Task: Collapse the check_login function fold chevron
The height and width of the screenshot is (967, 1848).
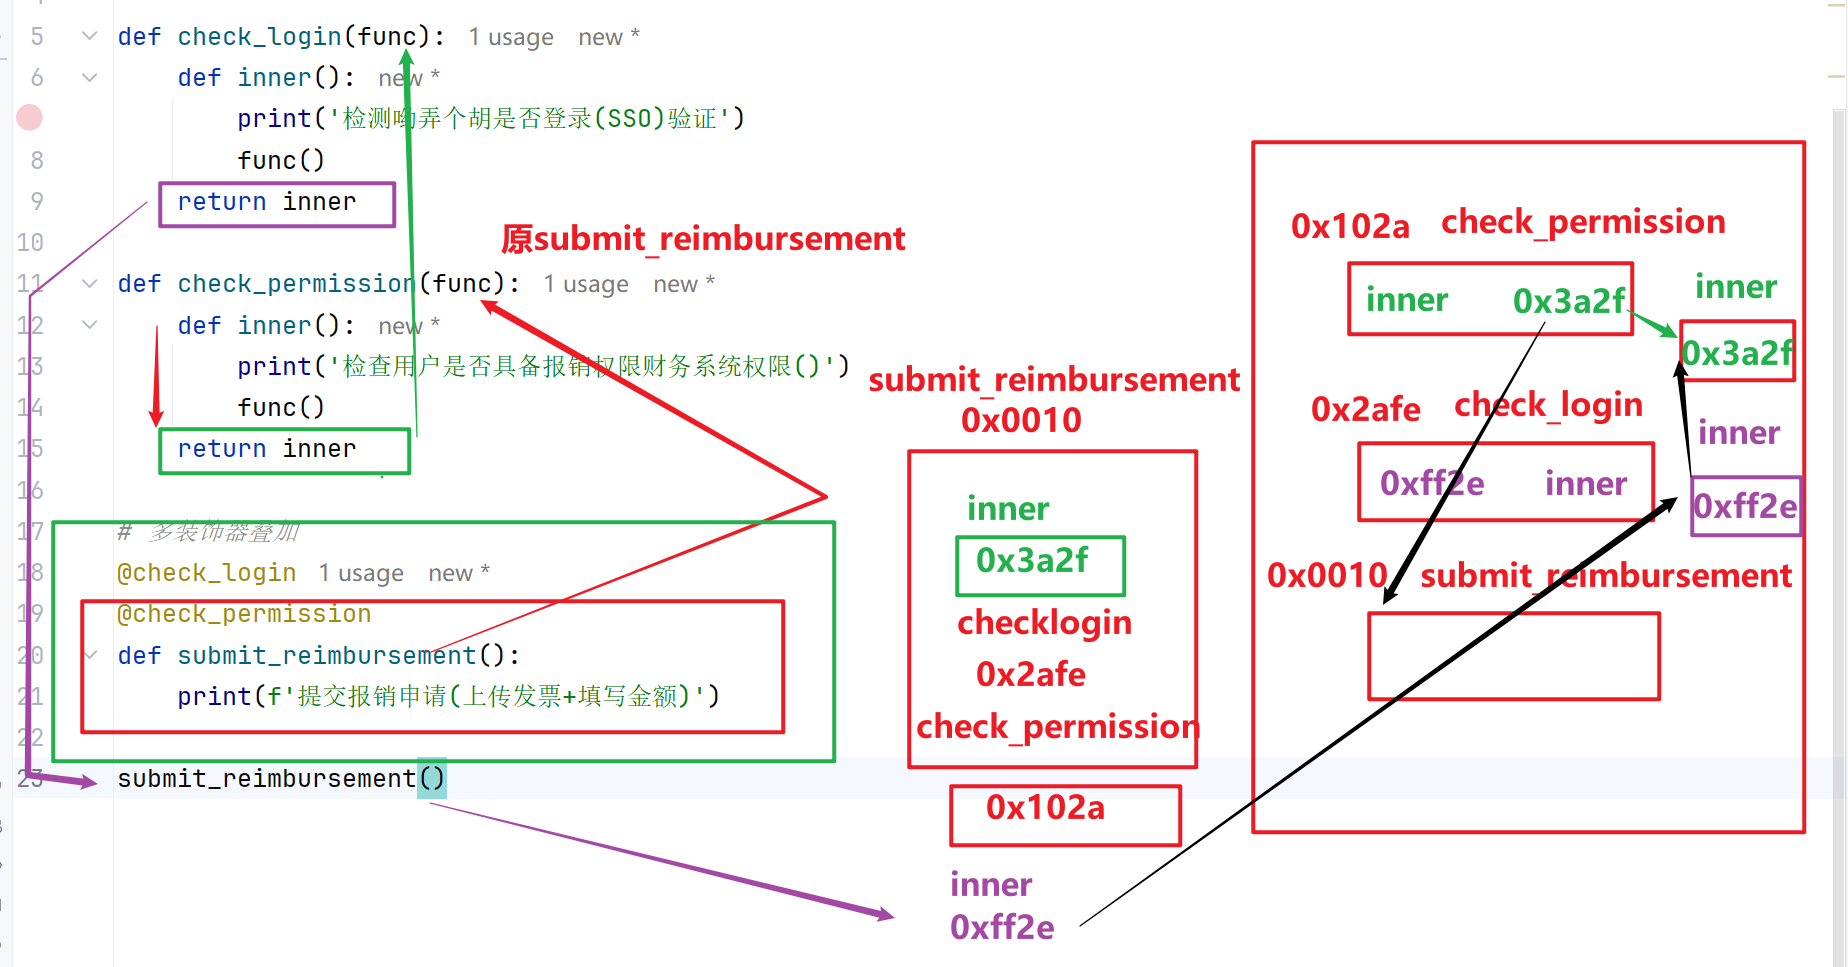Action: (90, 36)
